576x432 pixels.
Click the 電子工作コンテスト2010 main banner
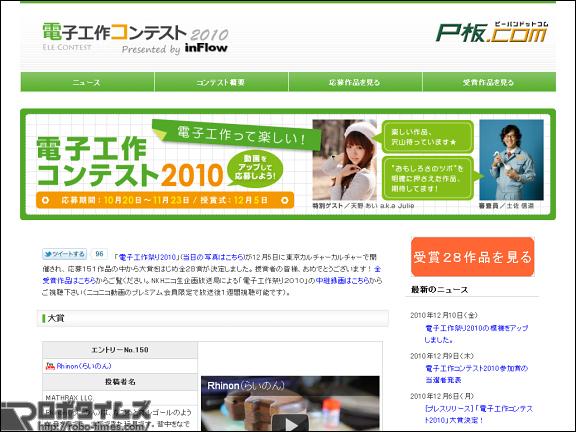[288, 164]
